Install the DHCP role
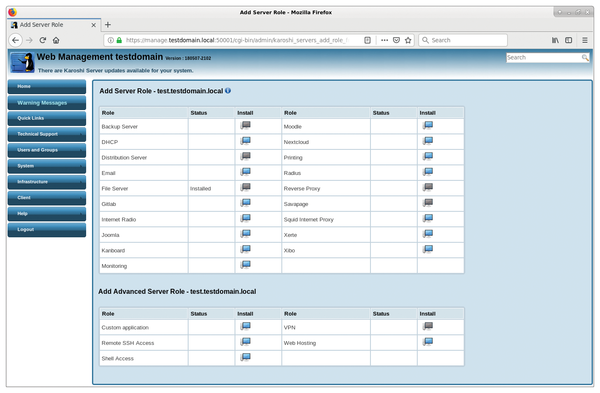 pyautogui.click(x=245, y=141)
